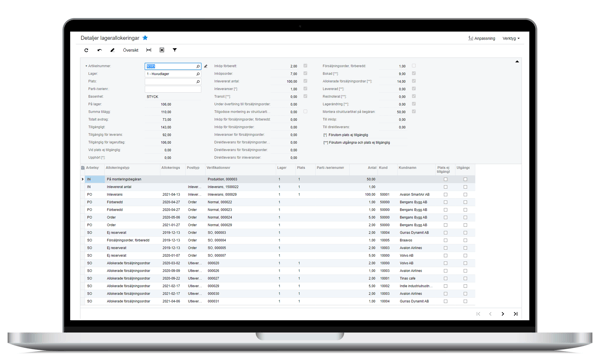Select the 'Inlevererat antal' table row
This screenshot has height=360, width=600.
click(279, 187)
